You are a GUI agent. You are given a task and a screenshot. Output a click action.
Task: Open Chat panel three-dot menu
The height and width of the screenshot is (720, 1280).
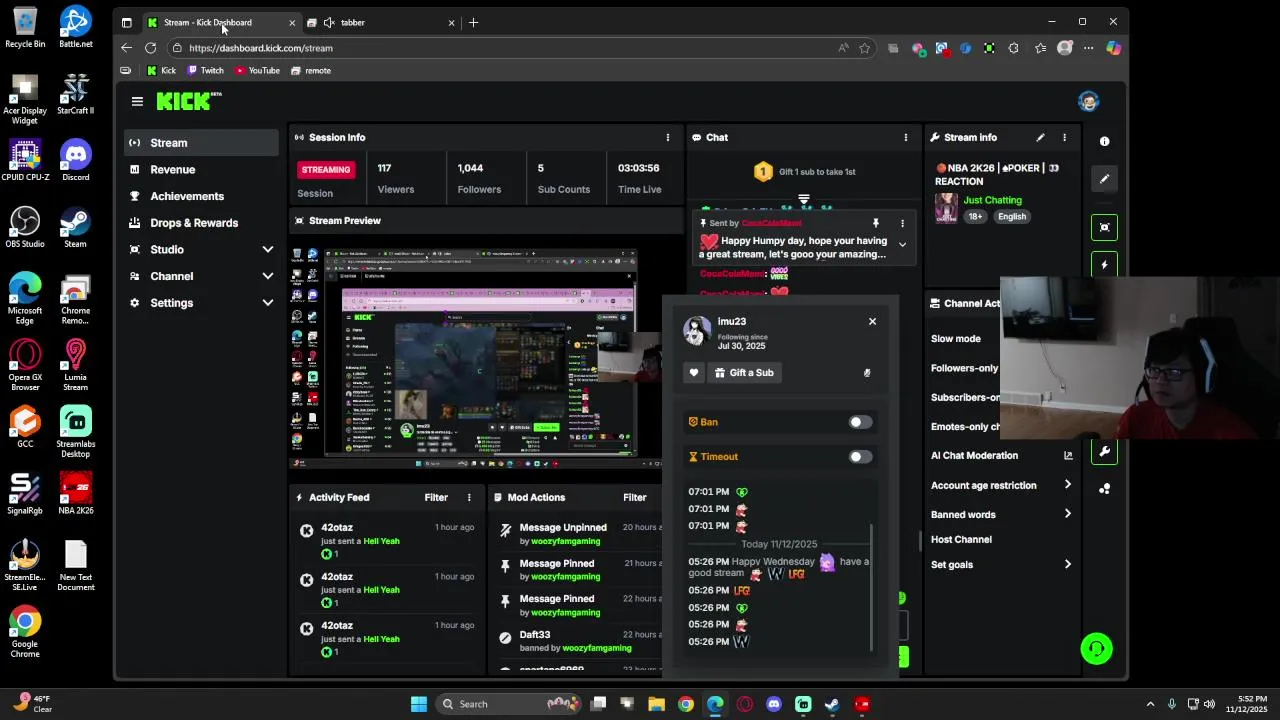click(x=906, y=137)
